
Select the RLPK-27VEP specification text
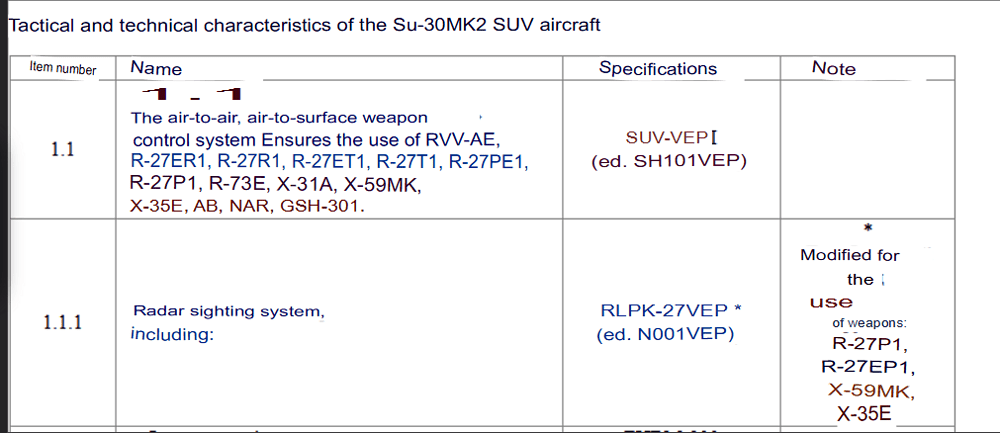(667, 311)
